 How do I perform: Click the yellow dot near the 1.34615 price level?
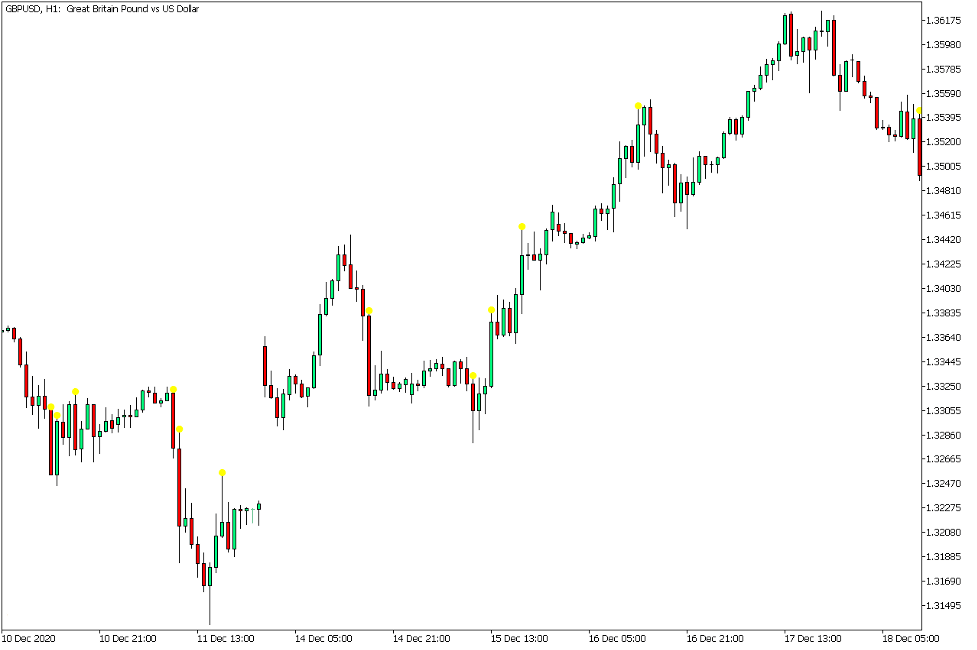[522, 227]
